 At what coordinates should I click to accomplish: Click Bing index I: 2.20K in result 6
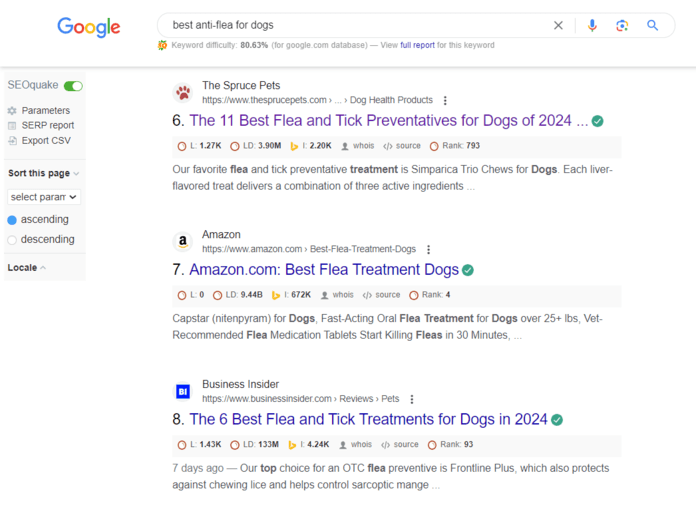311,146
